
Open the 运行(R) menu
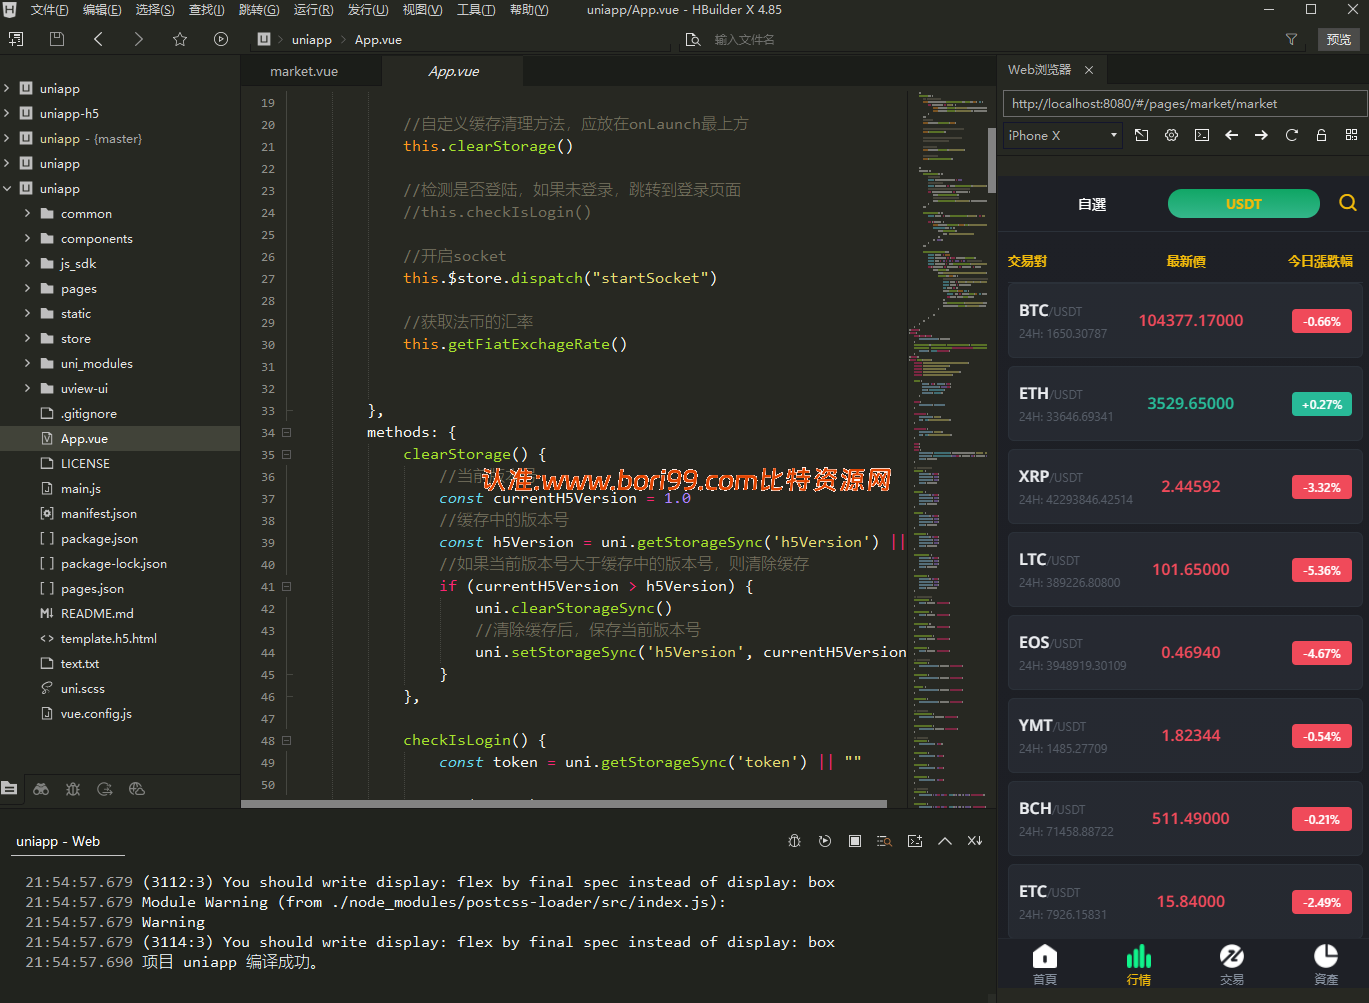click(x=313, y=10)
